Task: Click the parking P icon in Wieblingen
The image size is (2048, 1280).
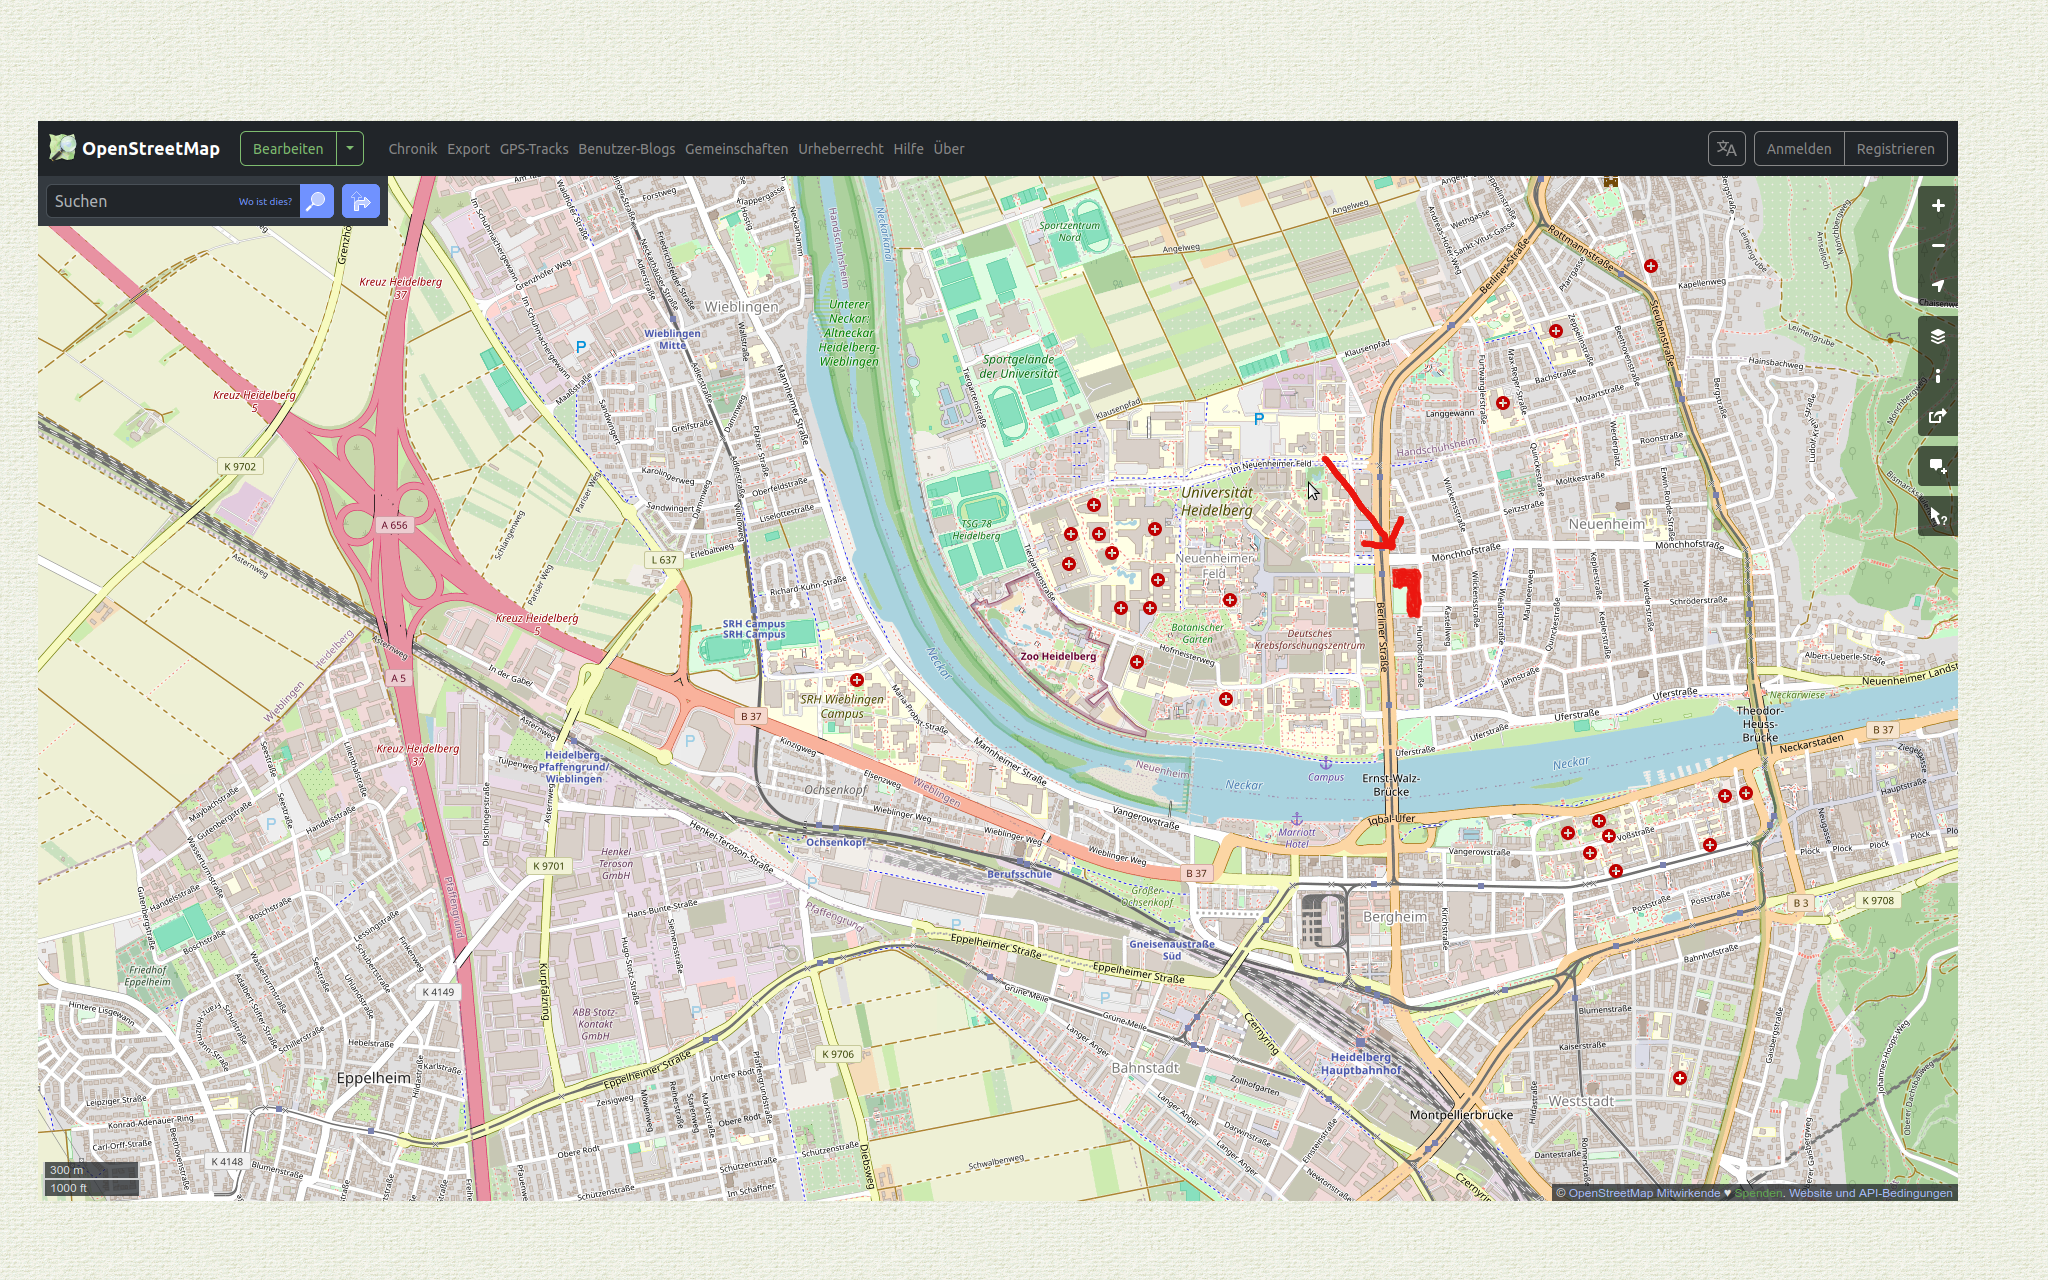Action: click(x=581, y=347)
